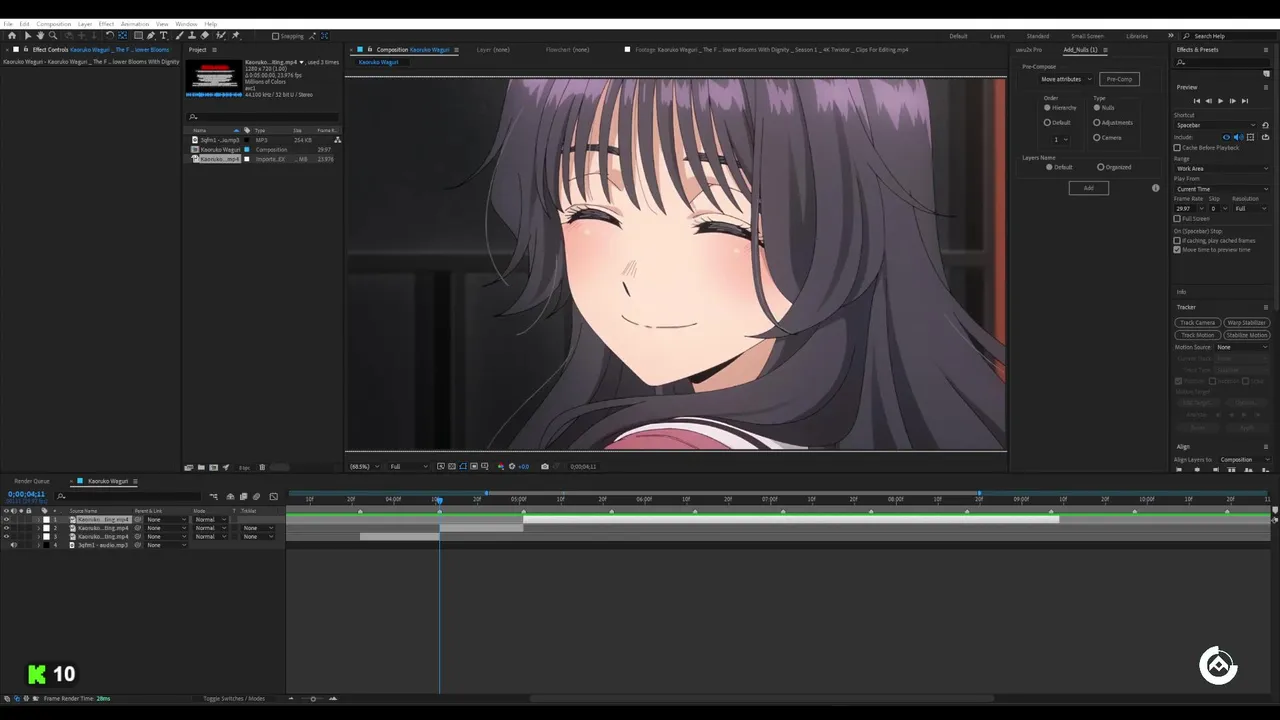
Task: Delete selected project item with trash icon
Action: (x=262, y=467)
